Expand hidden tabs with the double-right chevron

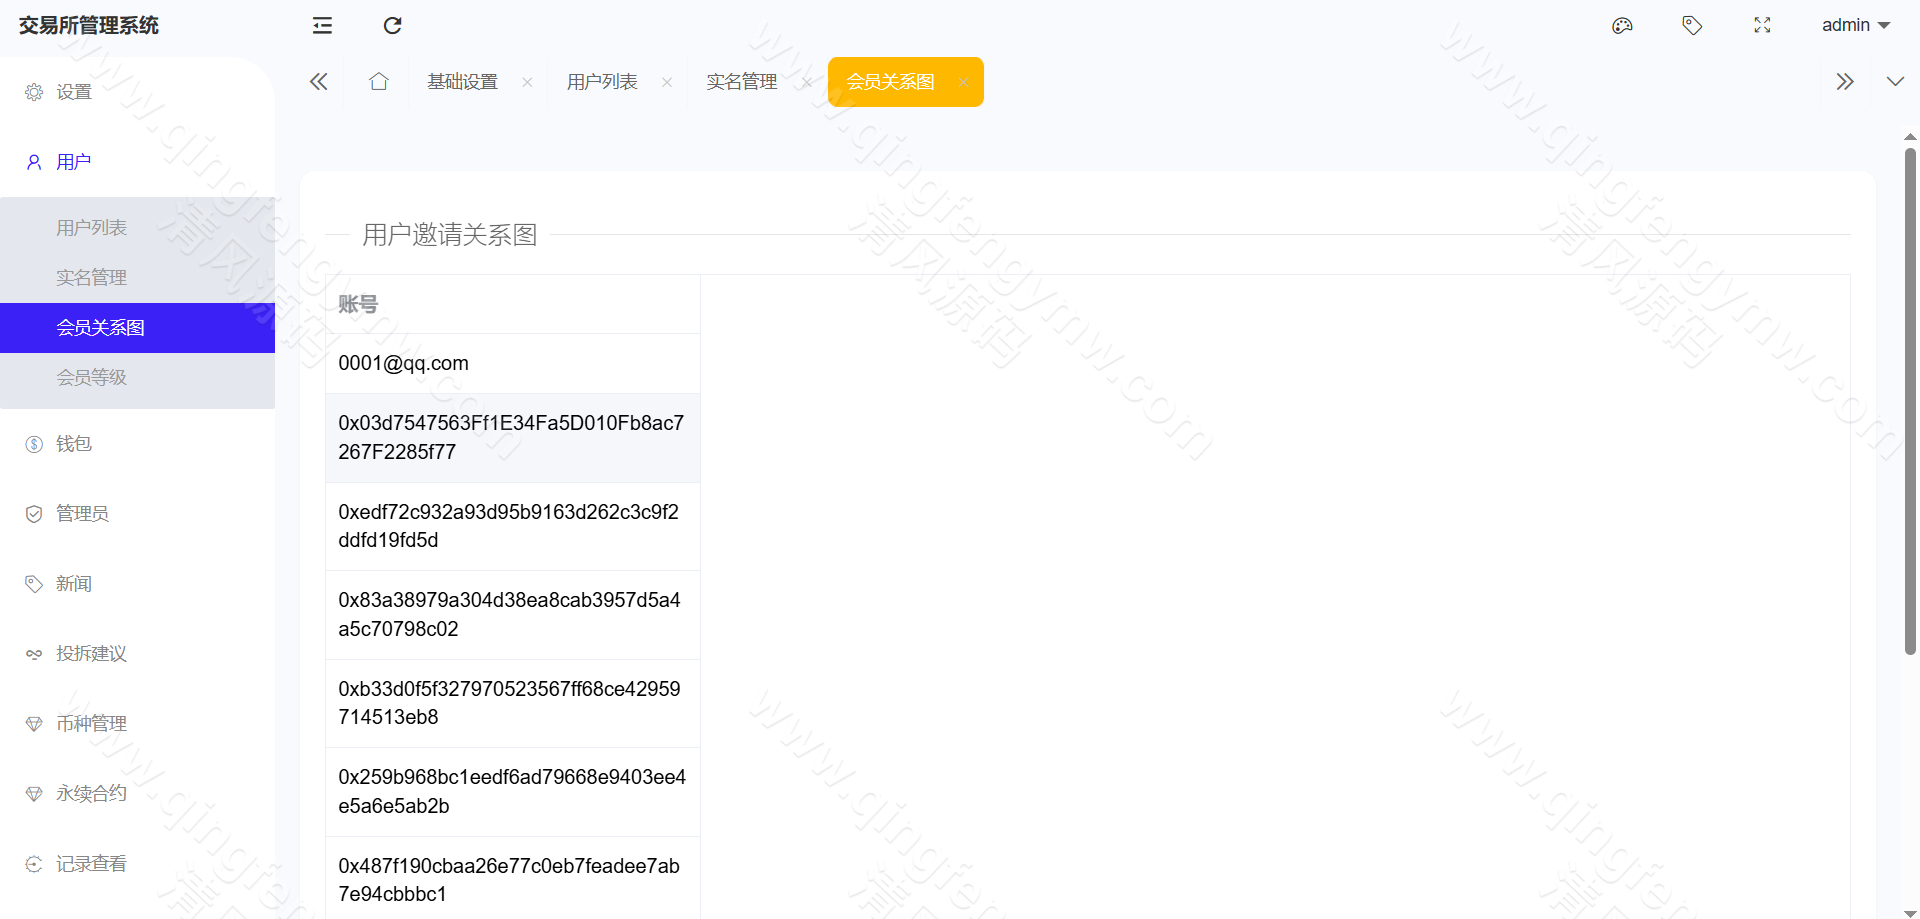pos(1845,81)
